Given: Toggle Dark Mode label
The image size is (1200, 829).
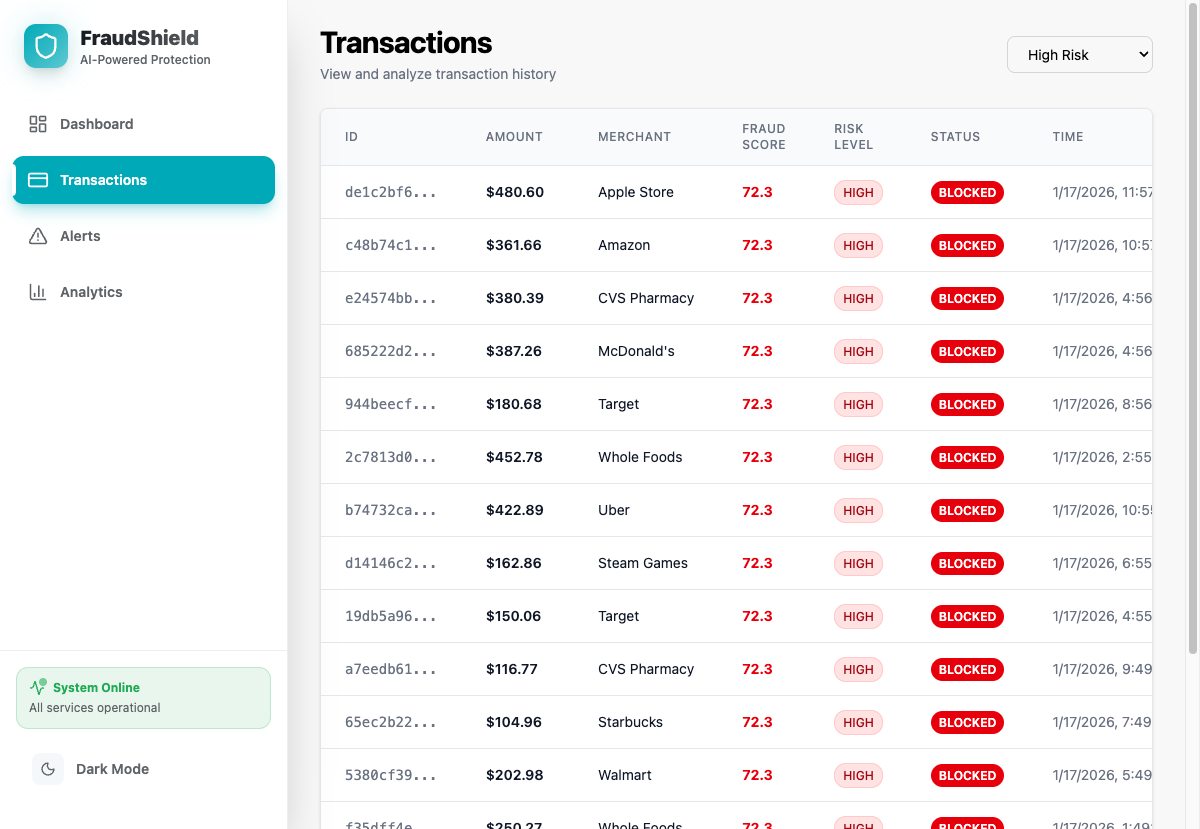Looking at the screenshot, I should pyautogui.click(x=112, y=769).
